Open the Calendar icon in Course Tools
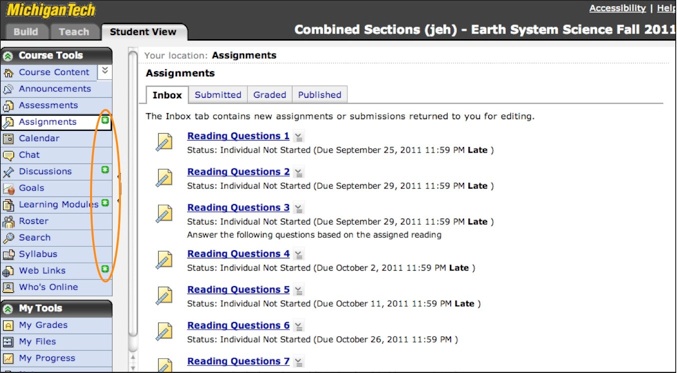This screenshot has width=677, height=373. pos(8,139)
